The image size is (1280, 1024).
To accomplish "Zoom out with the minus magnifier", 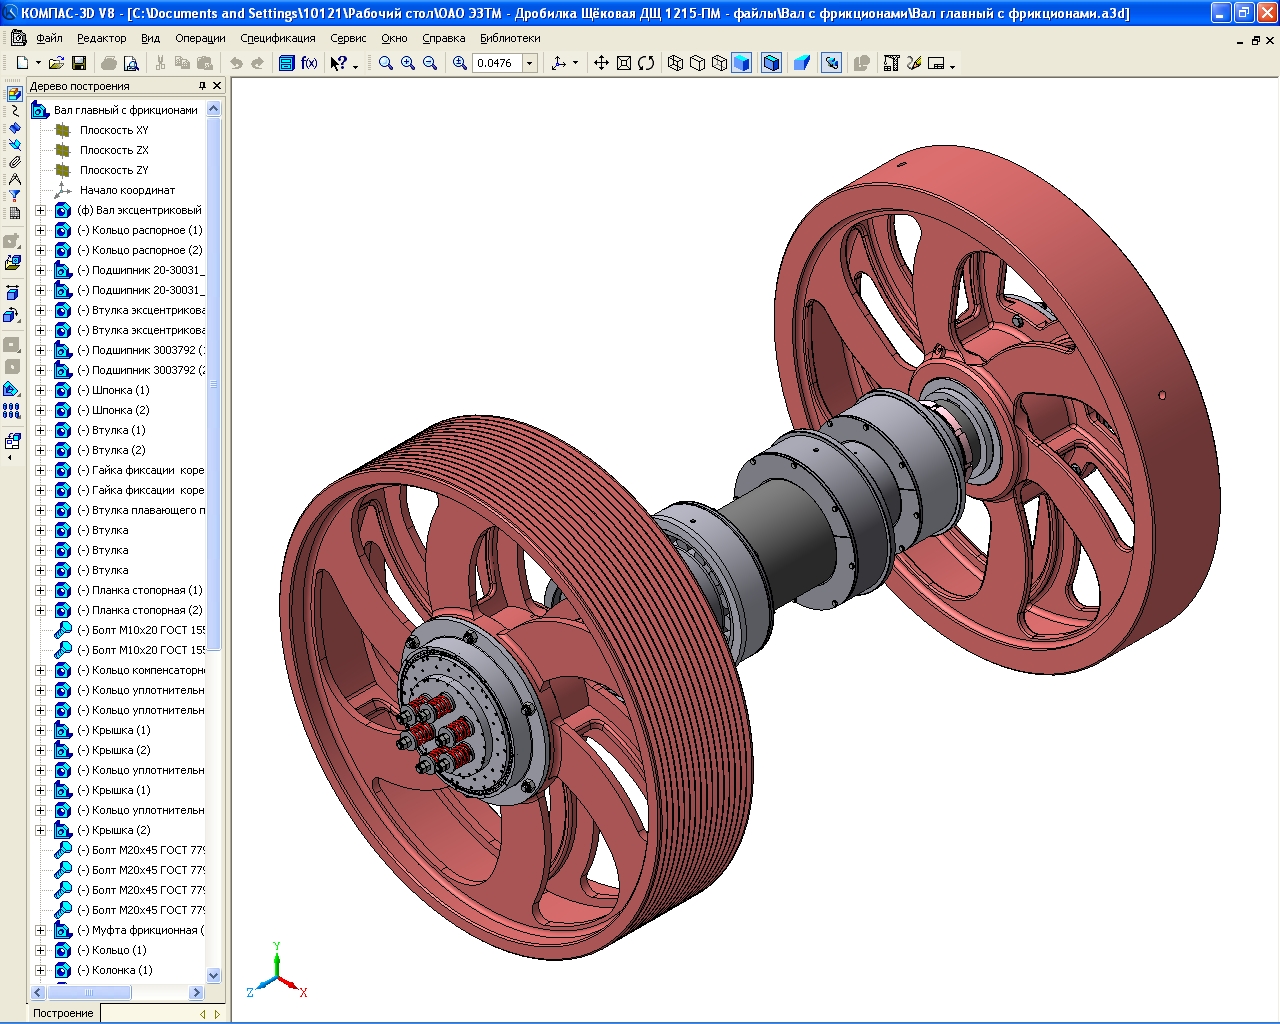I will point(430,63).
